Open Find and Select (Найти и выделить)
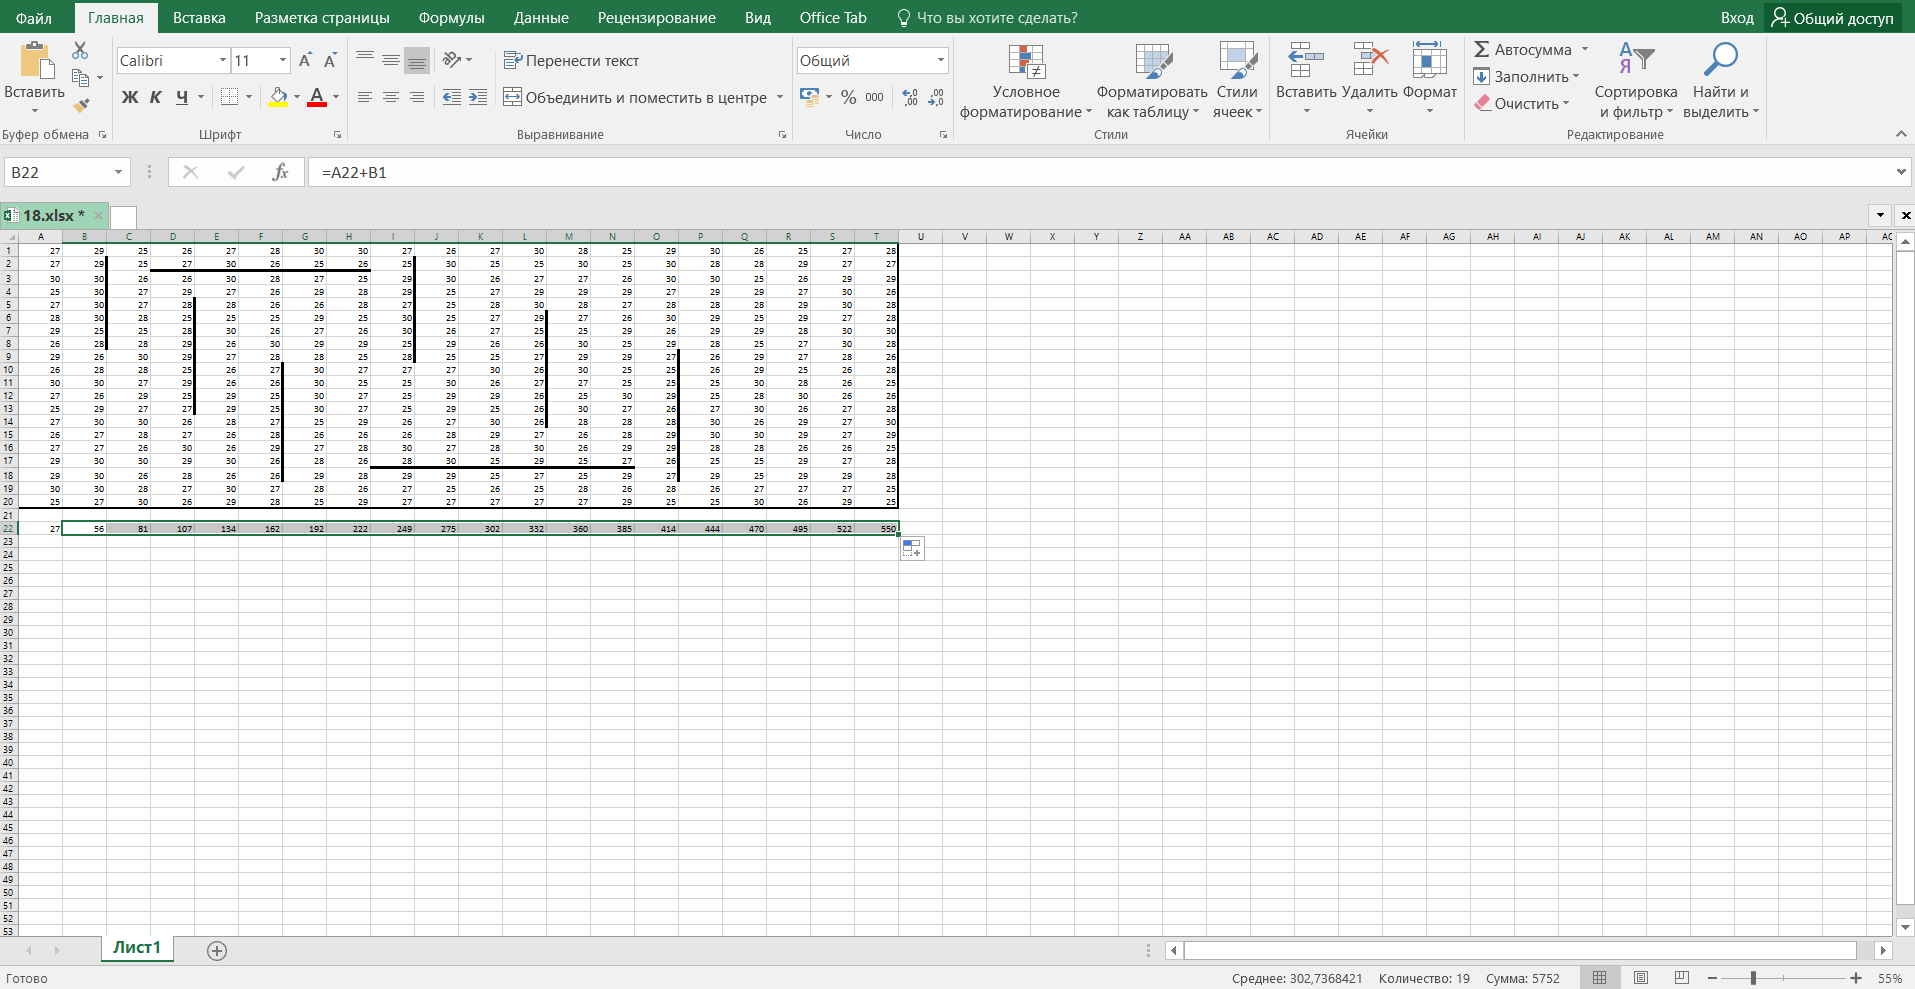1915x989 pixels. click(x=1721, y=81)
